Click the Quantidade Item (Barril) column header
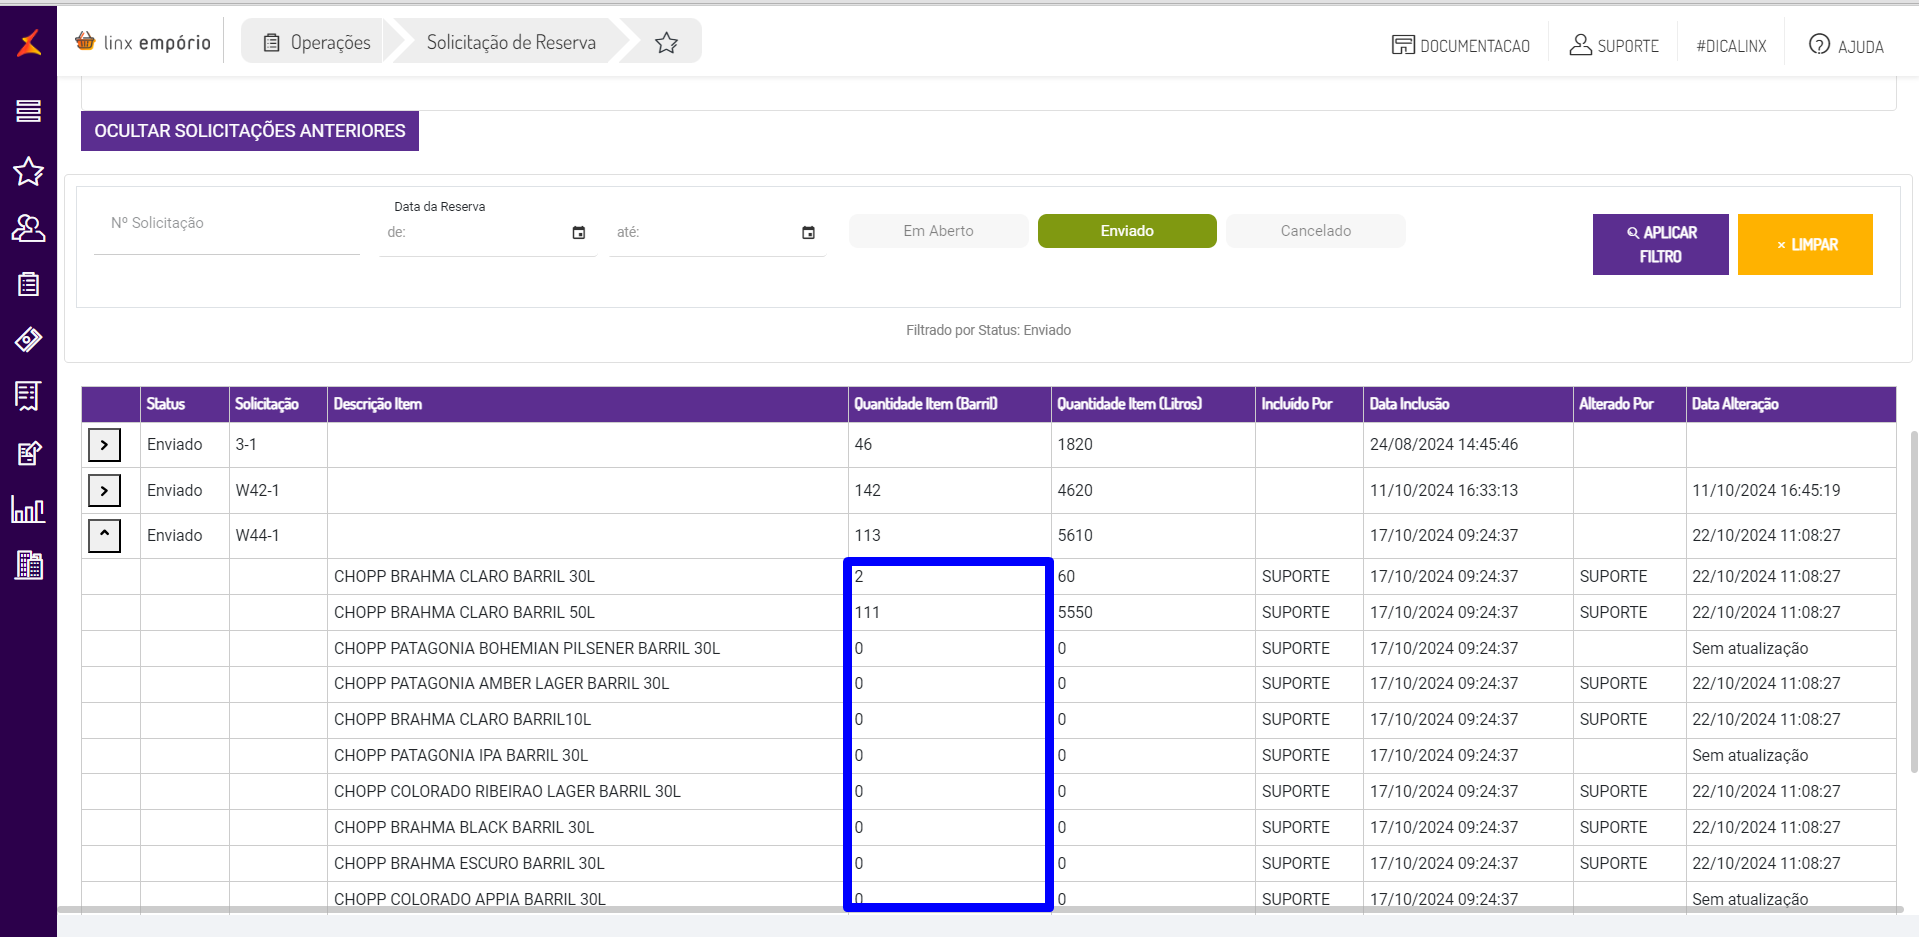The image size is (1919, 937). (x=950, y=404)
